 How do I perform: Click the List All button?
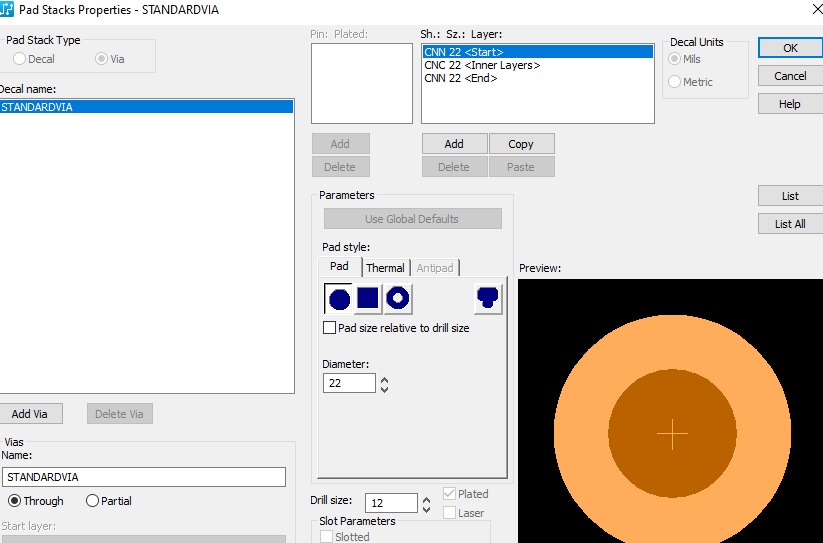(x=790, y=224)
